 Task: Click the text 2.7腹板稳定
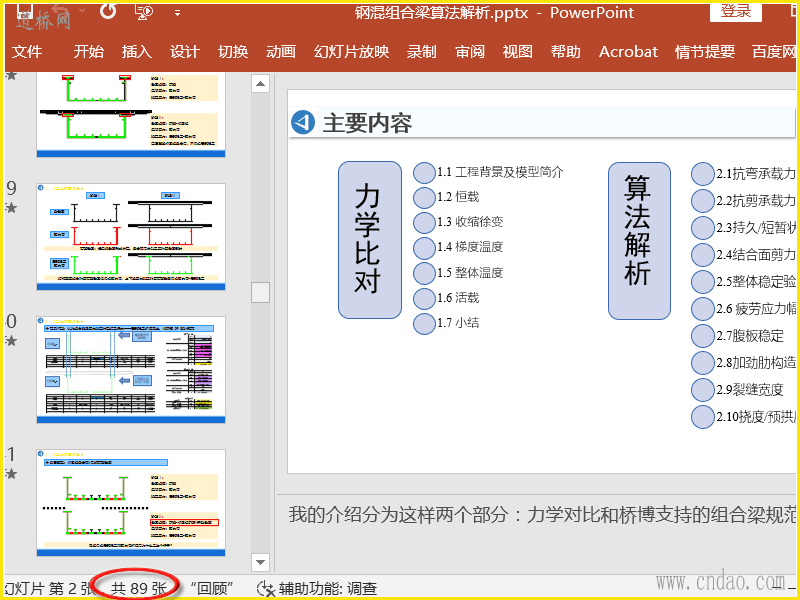pos(749,336)
